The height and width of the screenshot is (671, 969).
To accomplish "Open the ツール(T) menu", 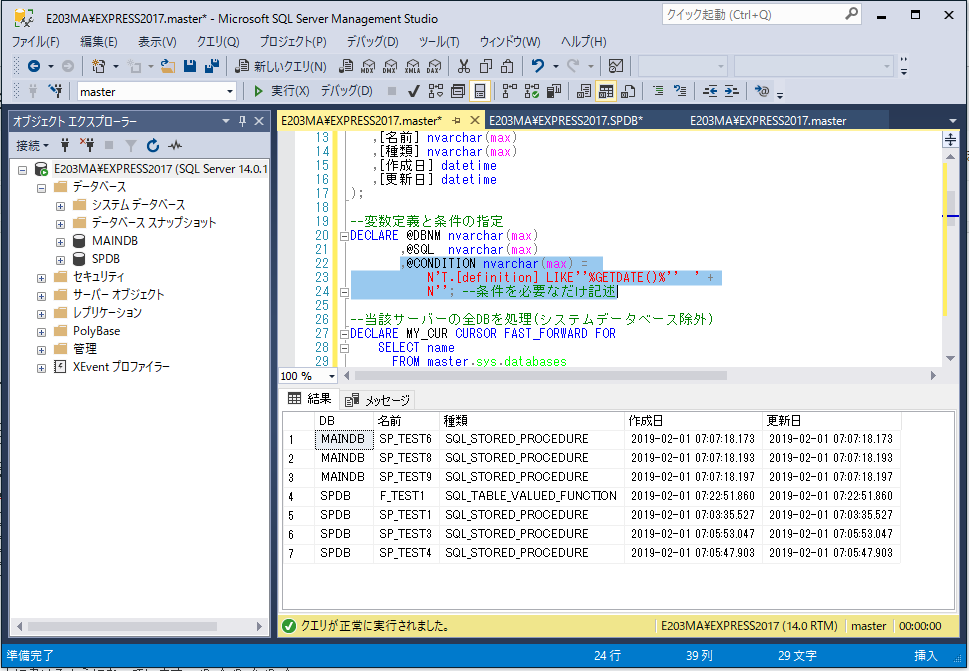I will 439,41.
